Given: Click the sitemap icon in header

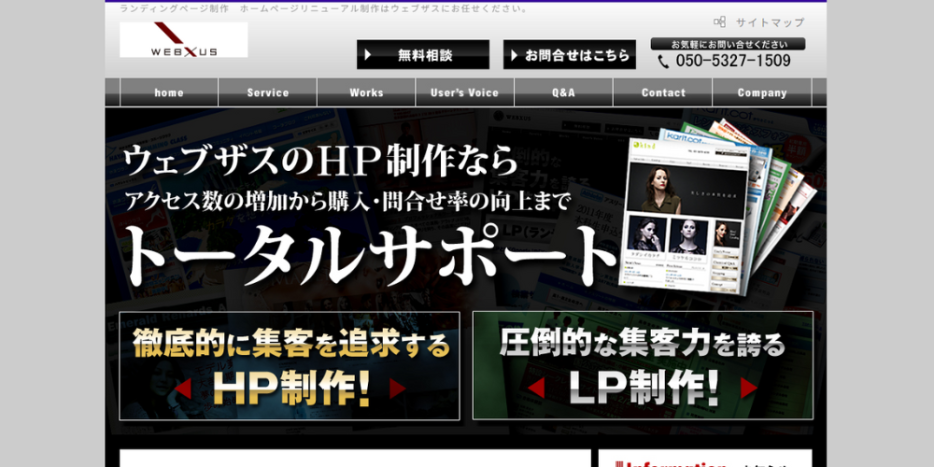Looking at the screenshot, I should pyautogui.click(x=719, y=22).
